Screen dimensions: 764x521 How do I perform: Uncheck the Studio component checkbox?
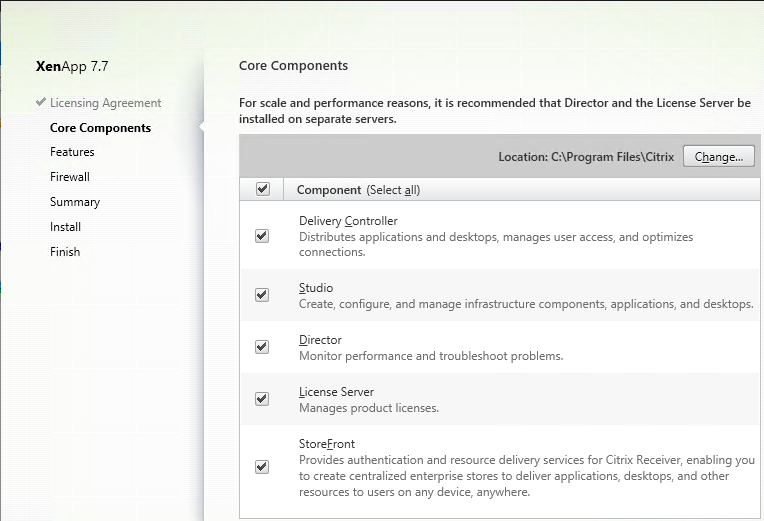click(262, 295)
